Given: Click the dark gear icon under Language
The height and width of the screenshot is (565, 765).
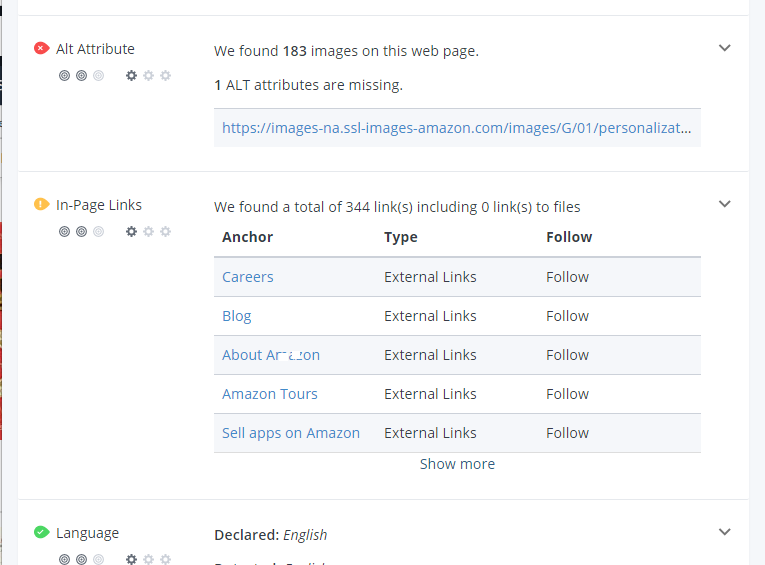Looking at the screenshot, I should click(131, 559).
